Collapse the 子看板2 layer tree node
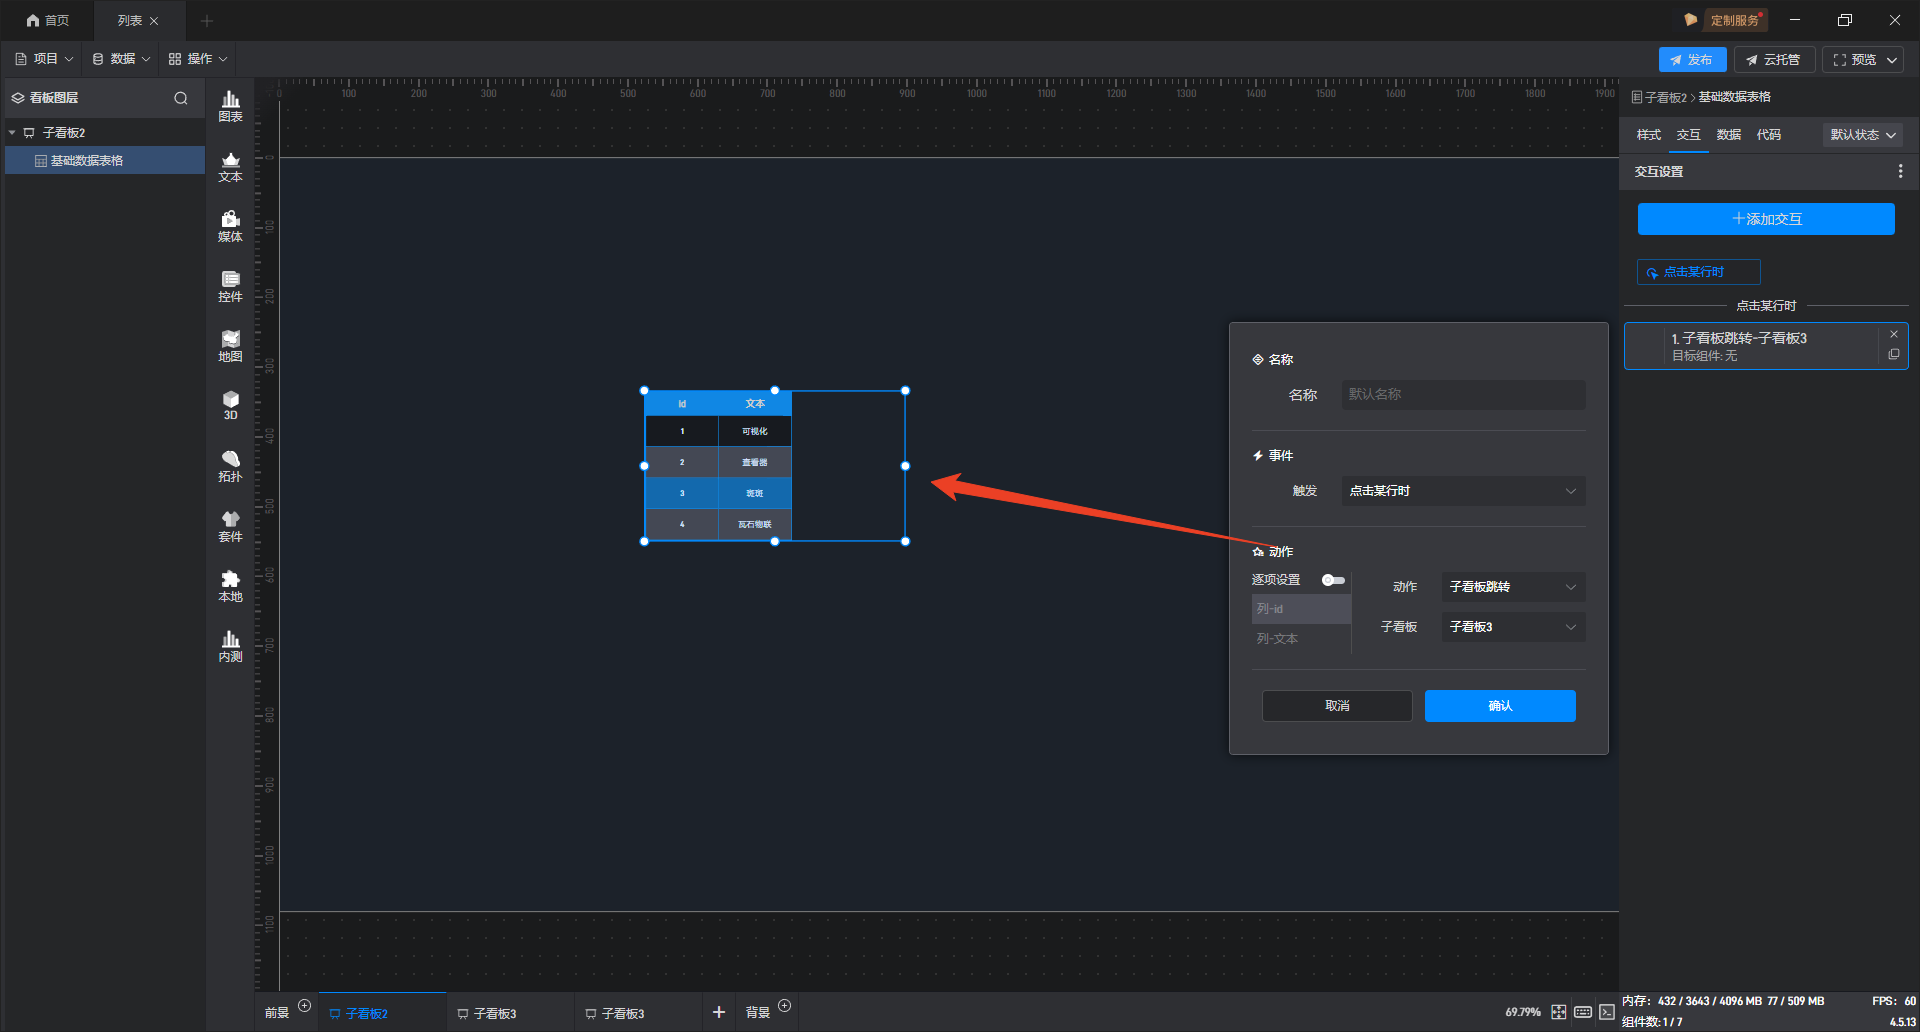Screen dimensions: 1920x1032 [12, 133]
